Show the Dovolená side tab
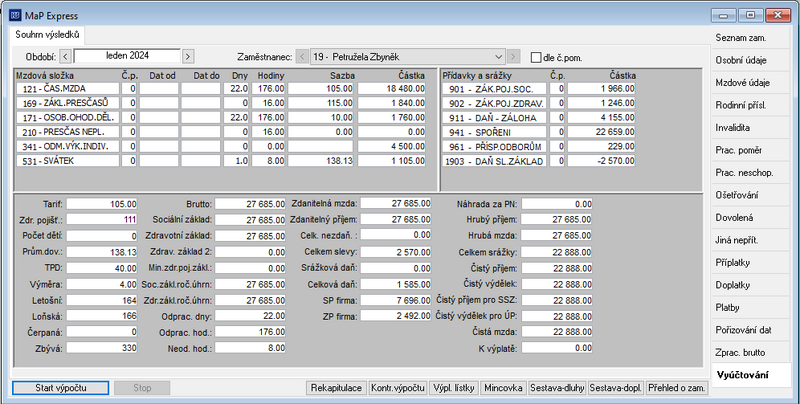Image resolution: width=800 pixels, height=404 pixels. [751, 217]
